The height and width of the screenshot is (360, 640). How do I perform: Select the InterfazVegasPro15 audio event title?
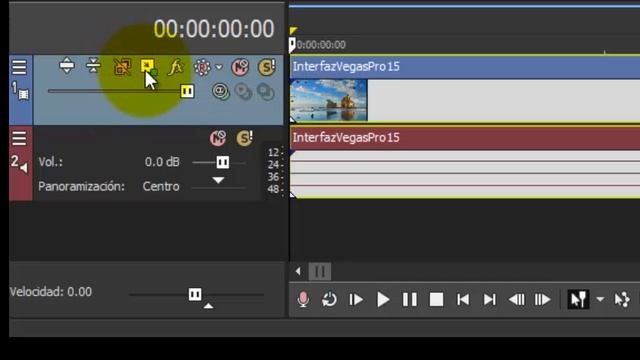pos(346,138)
